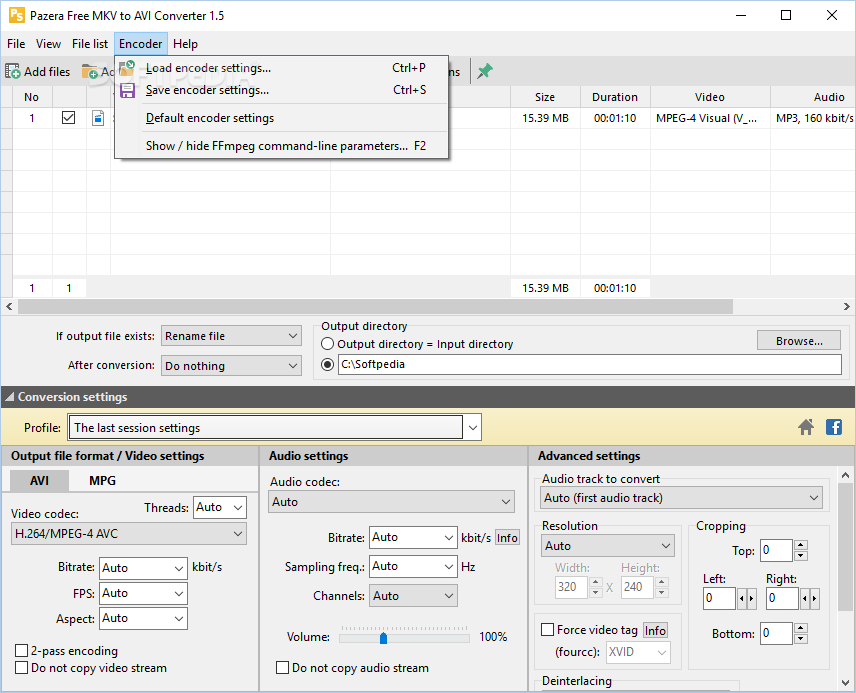Viewport: 856px width, 693px height.
Task: Open the Audio codec dropdown
Action: [391, 502]
